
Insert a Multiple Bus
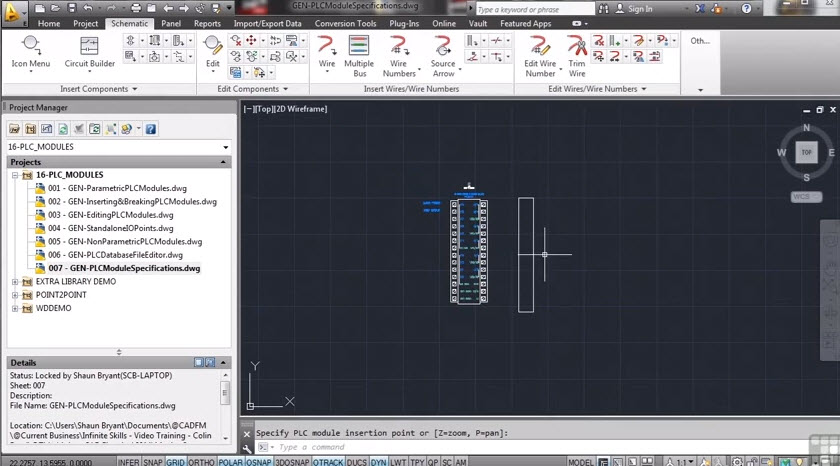tap(359, 56)
